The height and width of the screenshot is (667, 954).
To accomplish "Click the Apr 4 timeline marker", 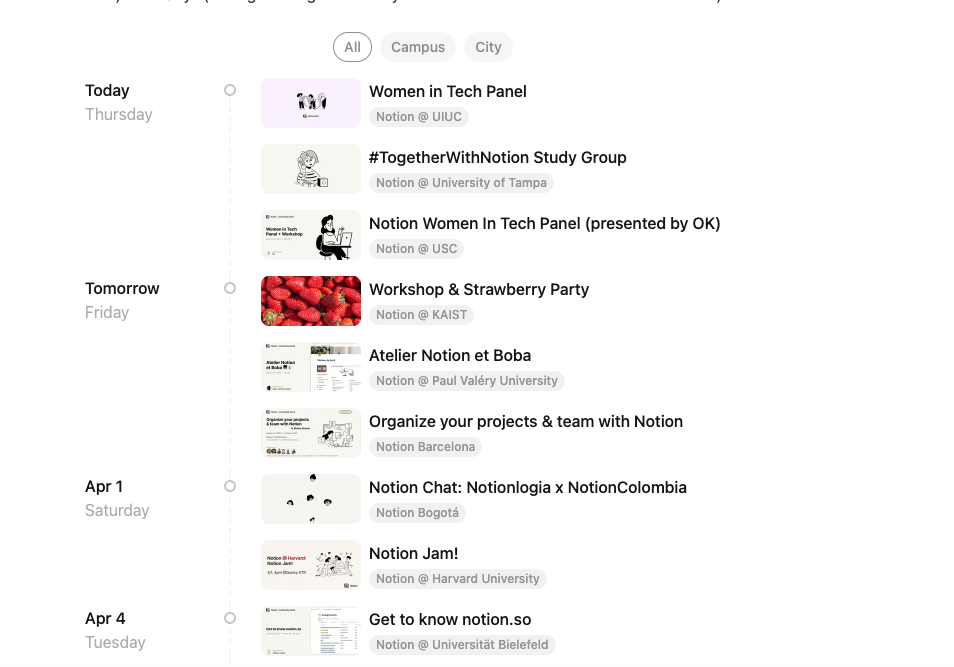I will pyautogui.click(x=230, y=618).
